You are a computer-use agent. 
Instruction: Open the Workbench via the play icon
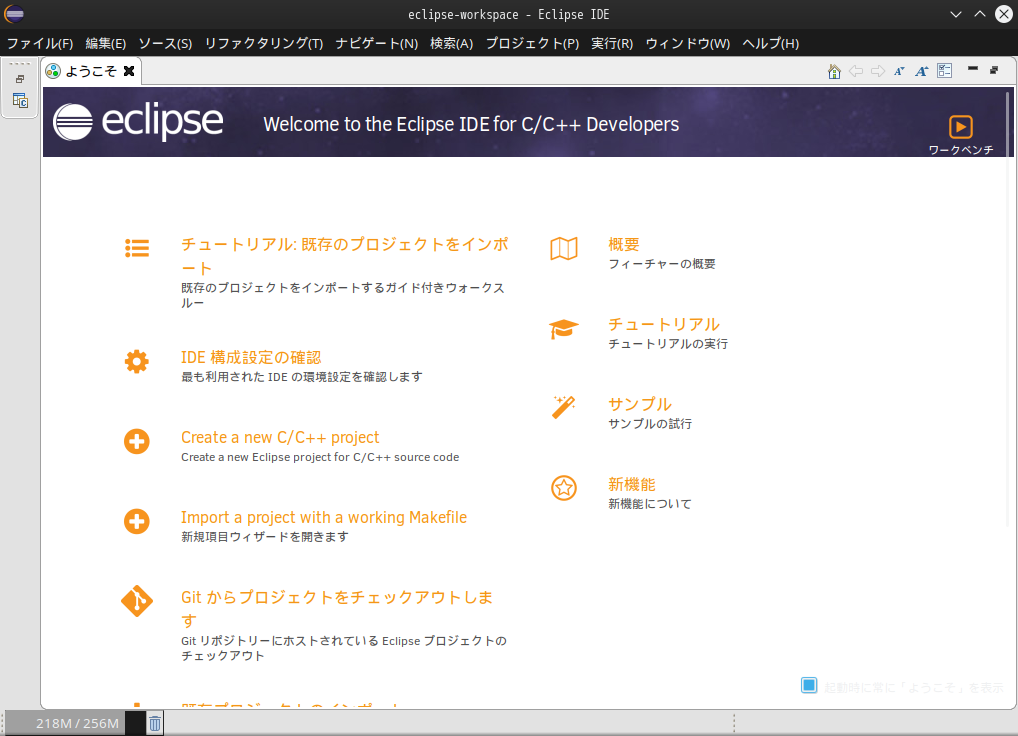click(x=960, y=127)
